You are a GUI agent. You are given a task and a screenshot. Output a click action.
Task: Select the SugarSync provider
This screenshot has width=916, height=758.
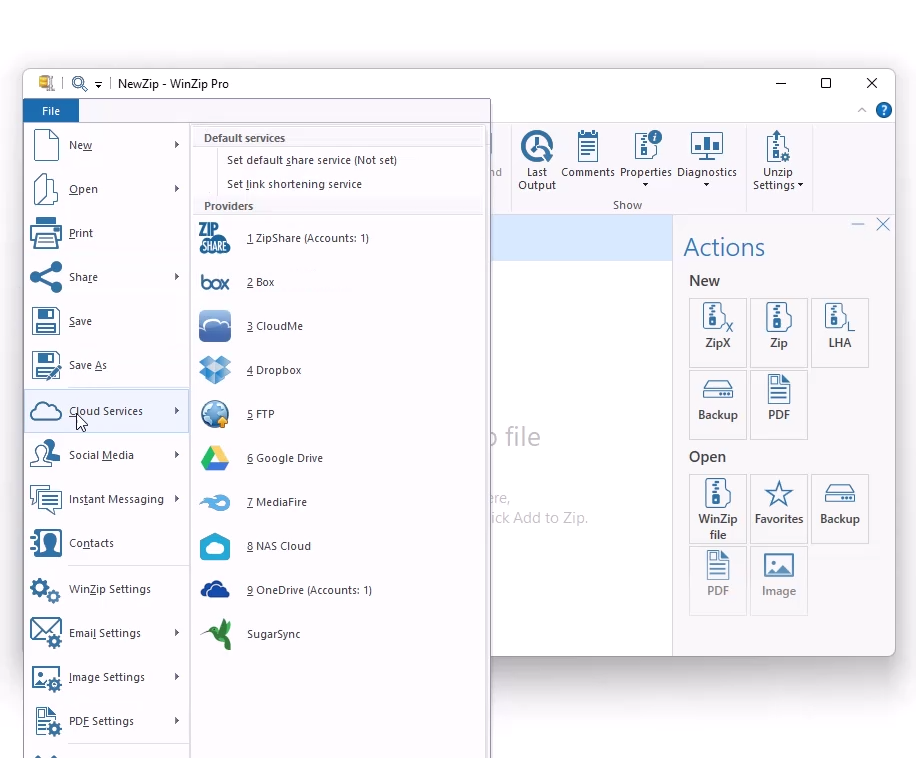(273, 634)
